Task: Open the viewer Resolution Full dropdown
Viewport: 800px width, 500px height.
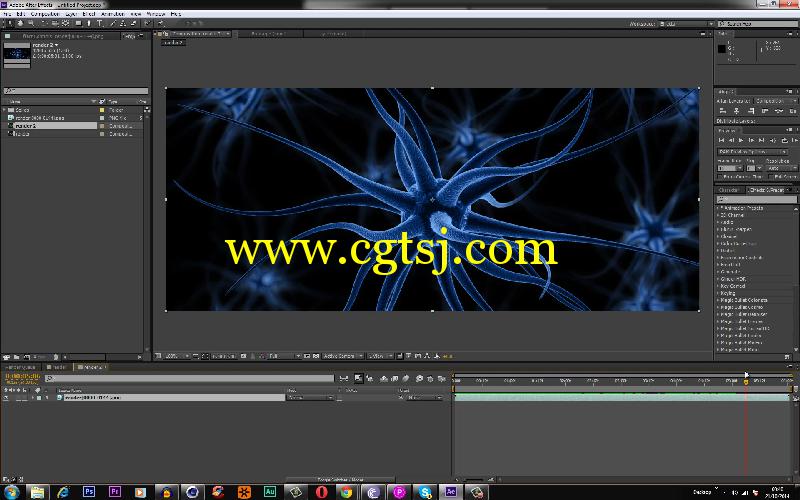Action: pos(285,356)
